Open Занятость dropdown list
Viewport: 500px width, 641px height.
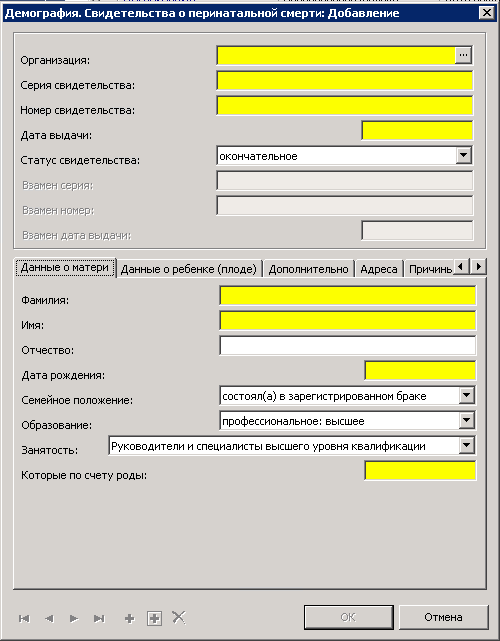[x=466, y=446]
